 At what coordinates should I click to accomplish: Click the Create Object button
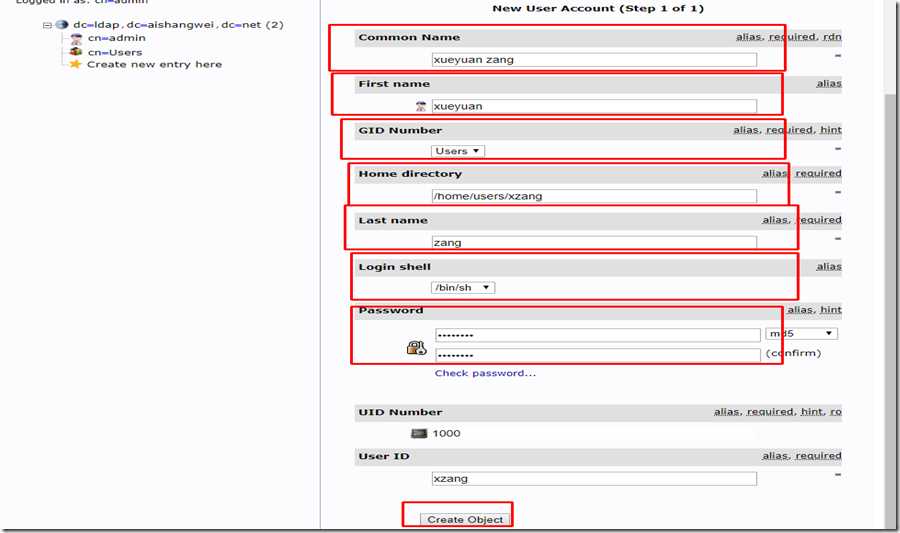[465, 519]
